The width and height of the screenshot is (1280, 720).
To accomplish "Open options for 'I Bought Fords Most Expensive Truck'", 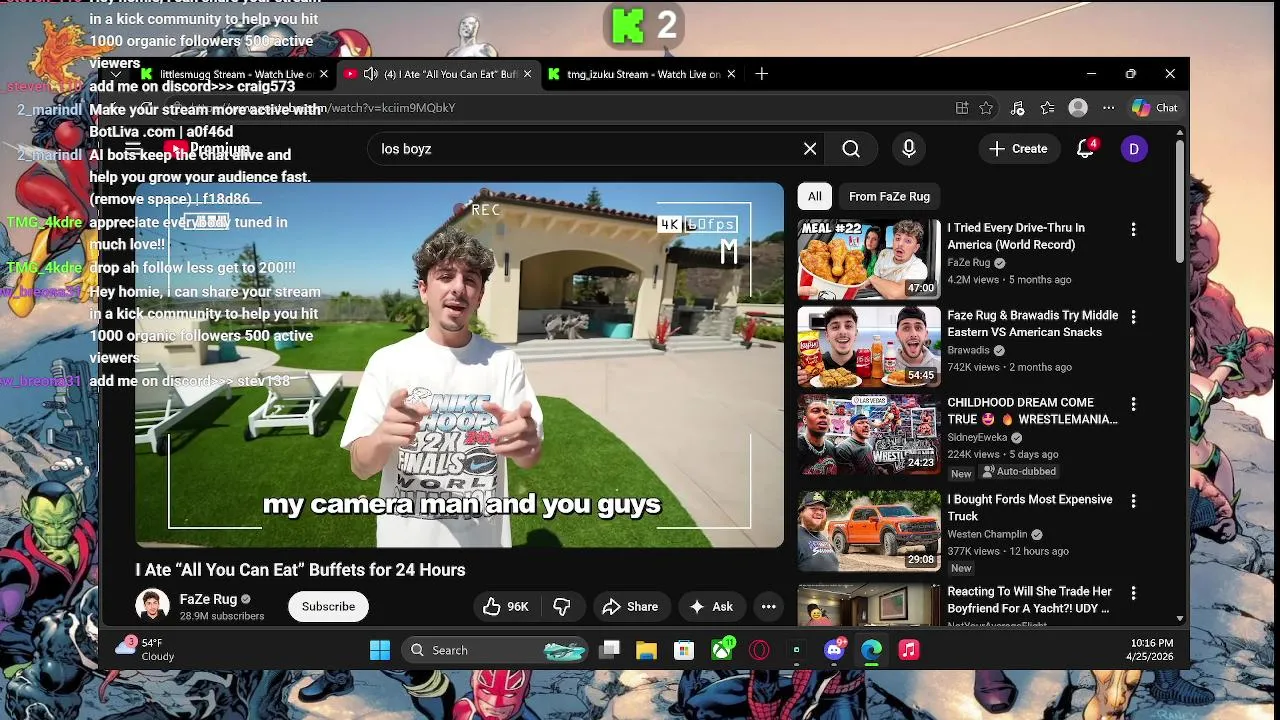I will pos(1133,501).
